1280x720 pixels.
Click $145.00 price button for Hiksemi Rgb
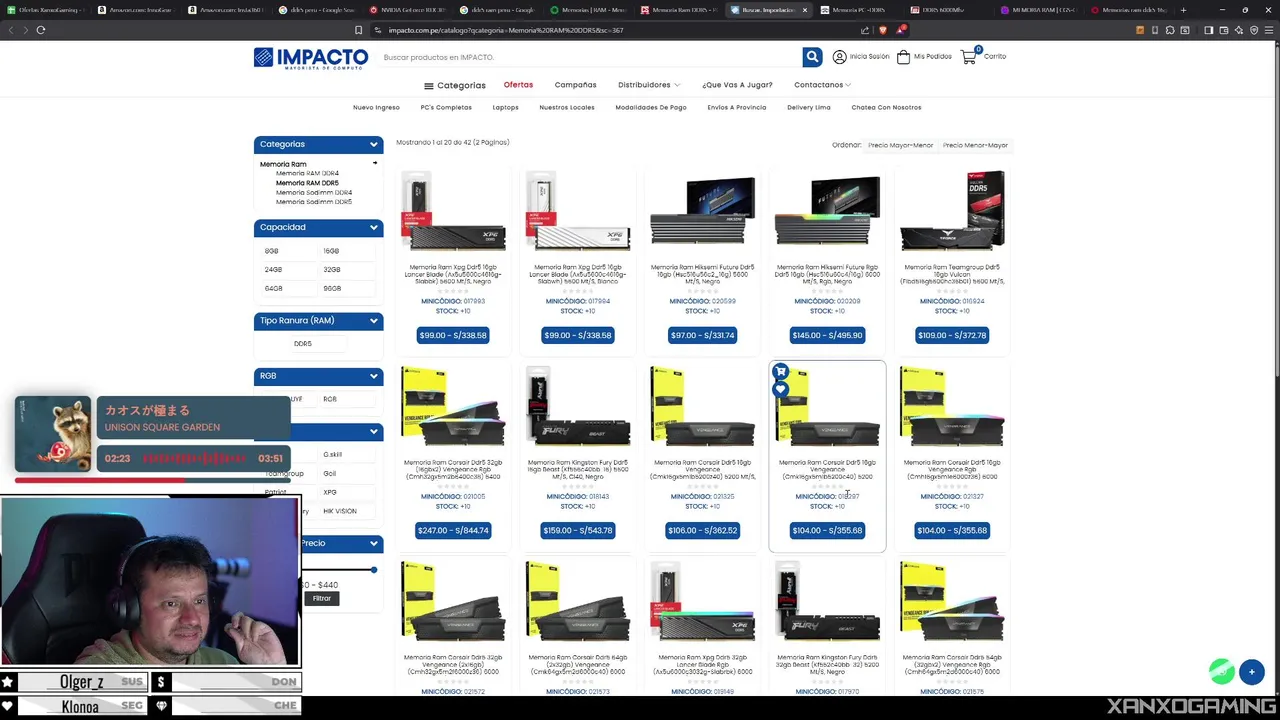(x=827, y=335)
